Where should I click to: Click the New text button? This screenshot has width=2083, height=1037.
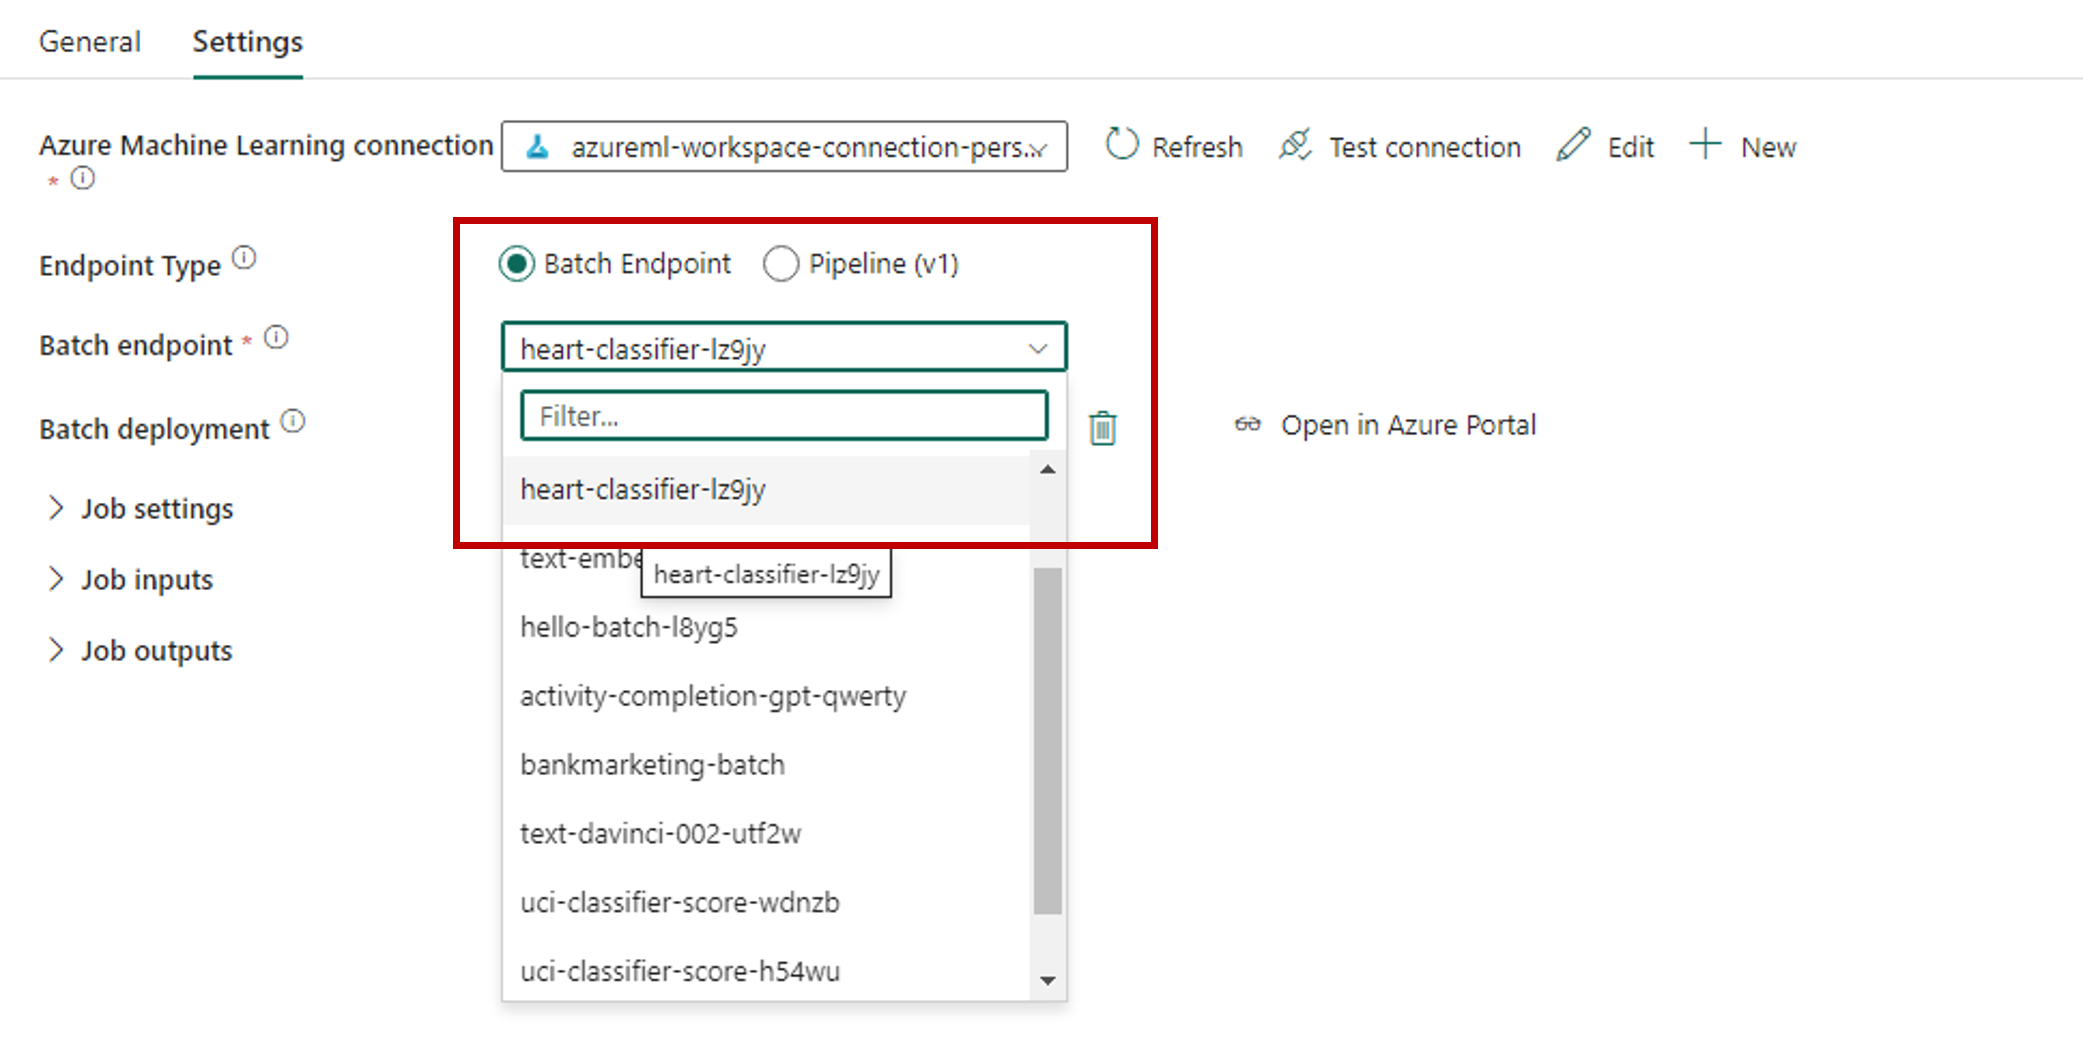1768,147
